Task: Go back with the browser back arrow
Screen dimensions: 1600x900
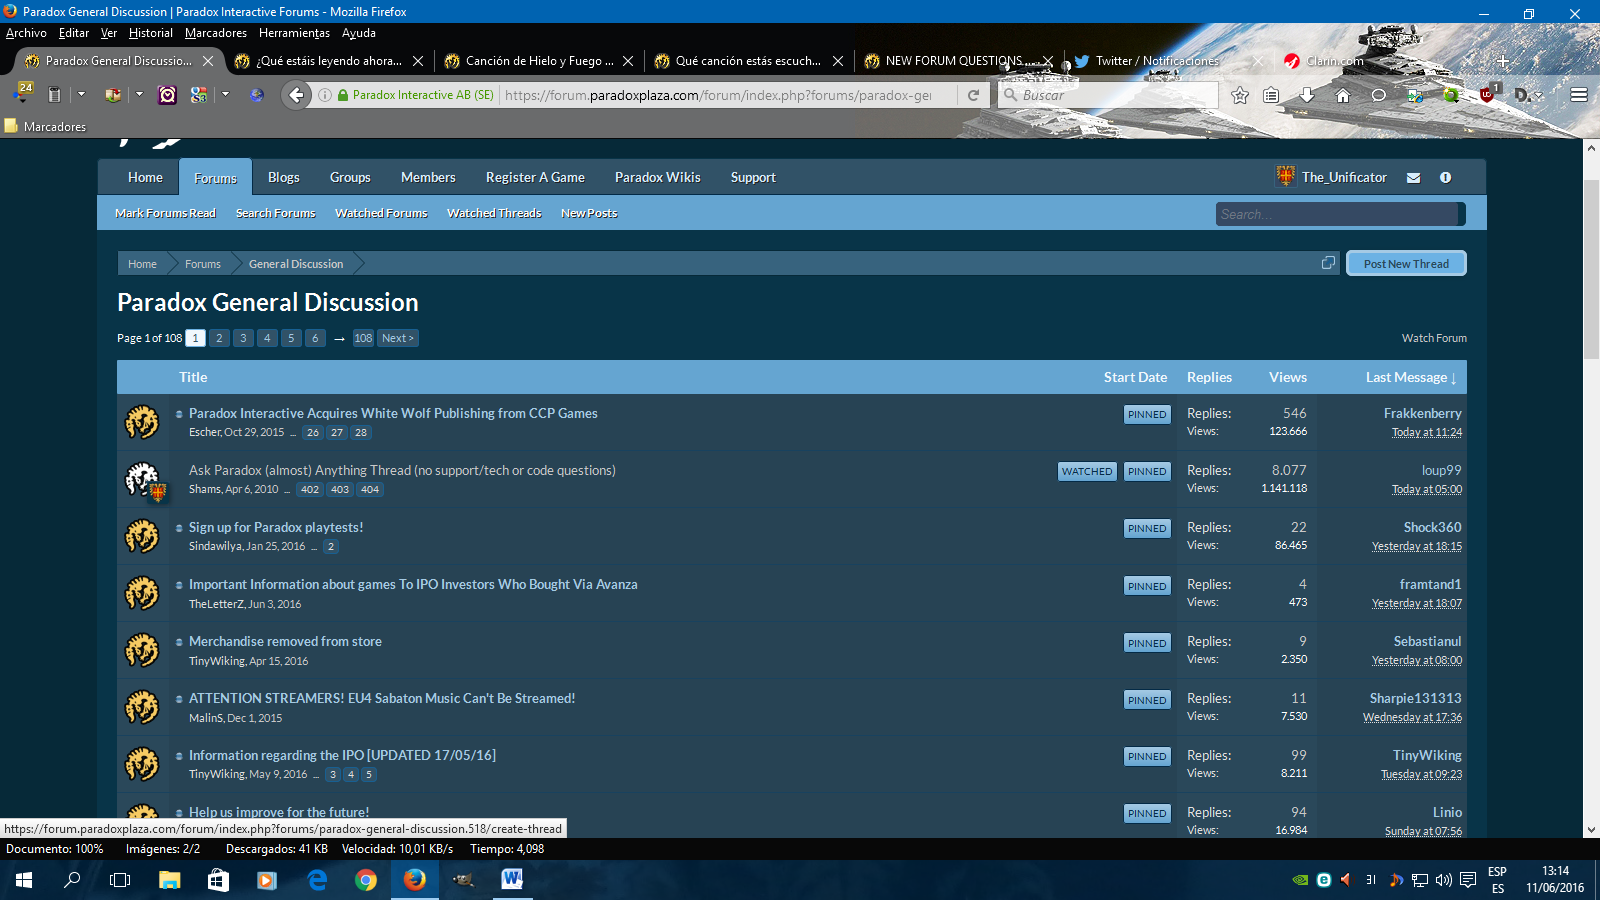Action: tap(296, 95)
